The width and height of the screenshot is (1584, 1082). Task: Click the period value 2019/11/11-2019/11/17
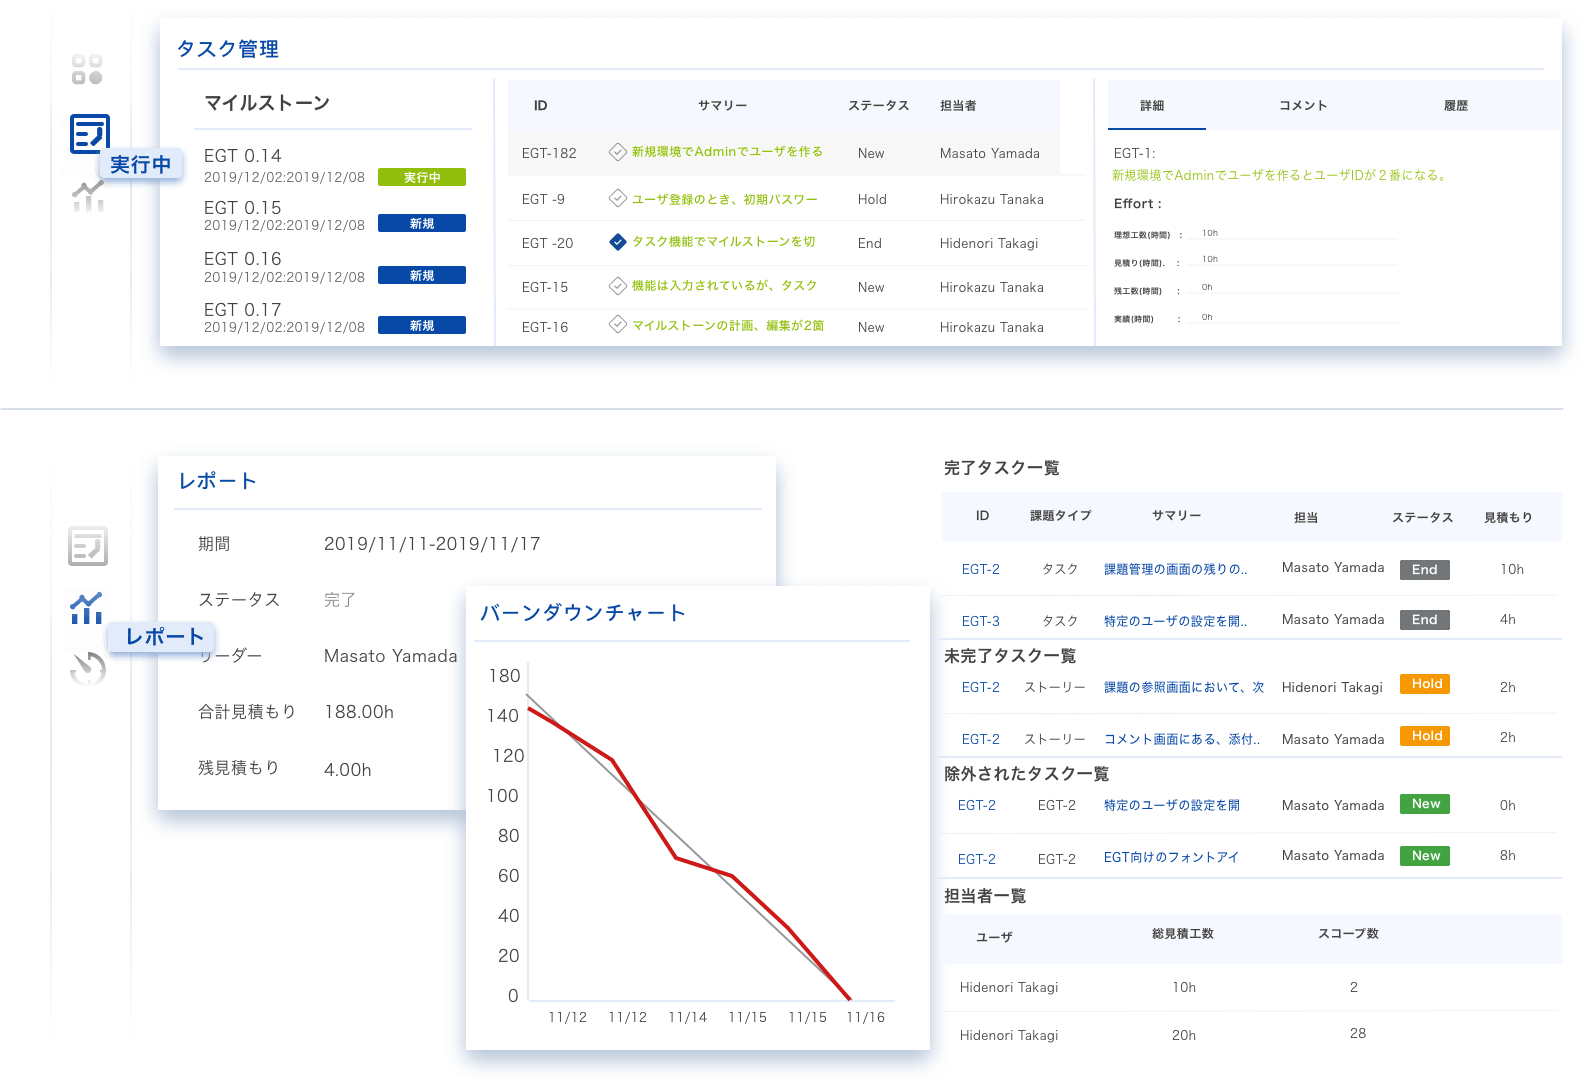click(x=432, y=544)
